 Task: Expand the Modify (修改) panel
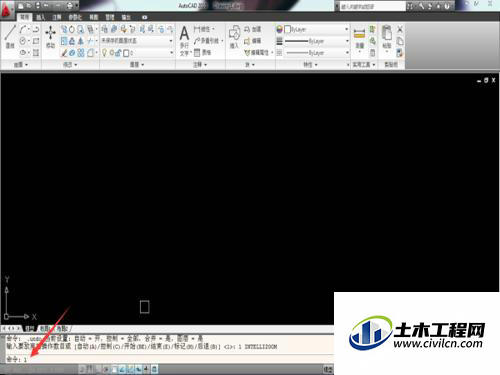coord(70,65)
